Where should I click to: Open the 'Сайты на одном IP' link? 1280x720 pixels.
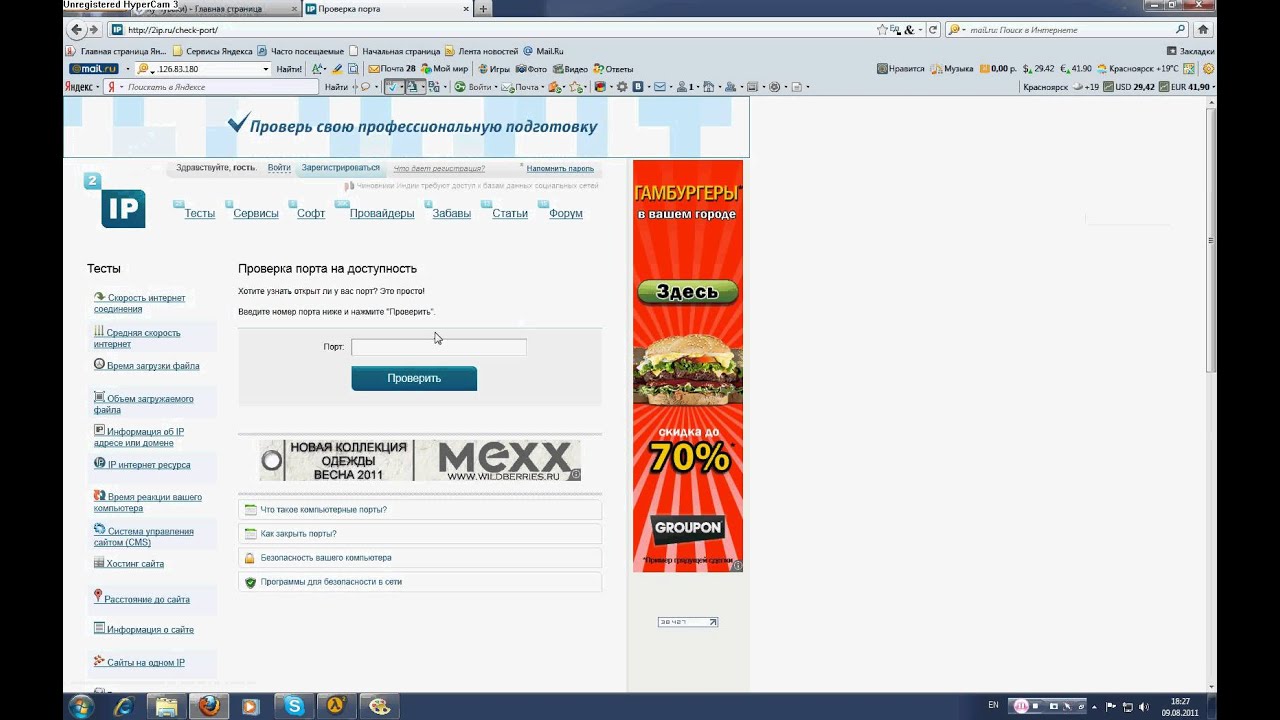(x=139, y=662)
